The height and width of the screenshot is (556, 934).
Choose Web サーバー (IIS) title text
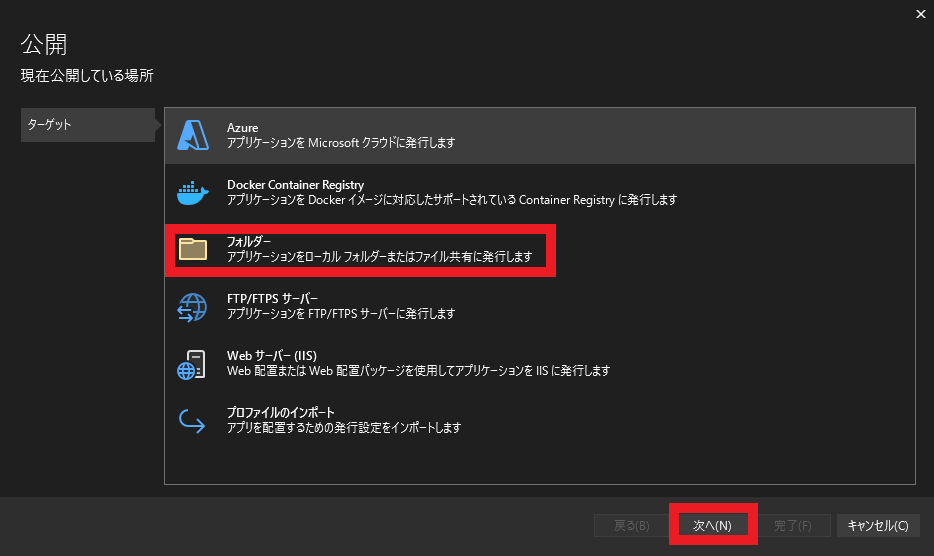click(x=272, y=356)
